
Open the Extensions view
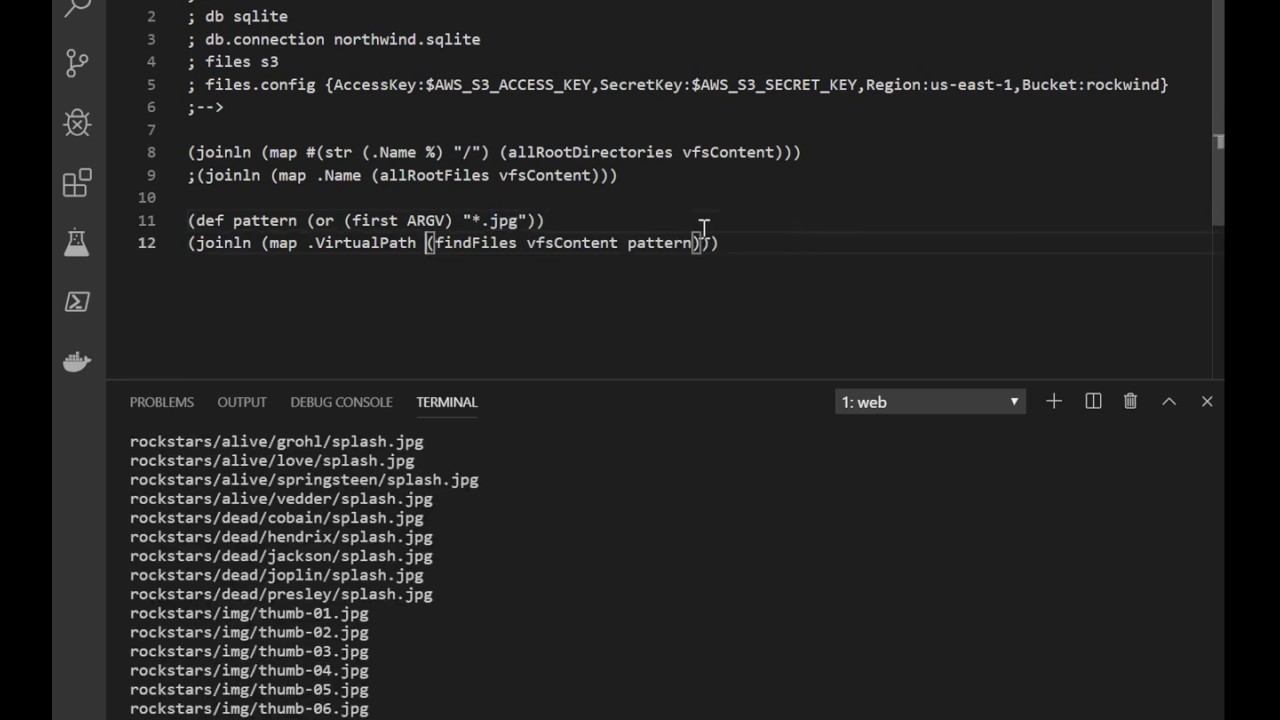click(x=77, y=183)
